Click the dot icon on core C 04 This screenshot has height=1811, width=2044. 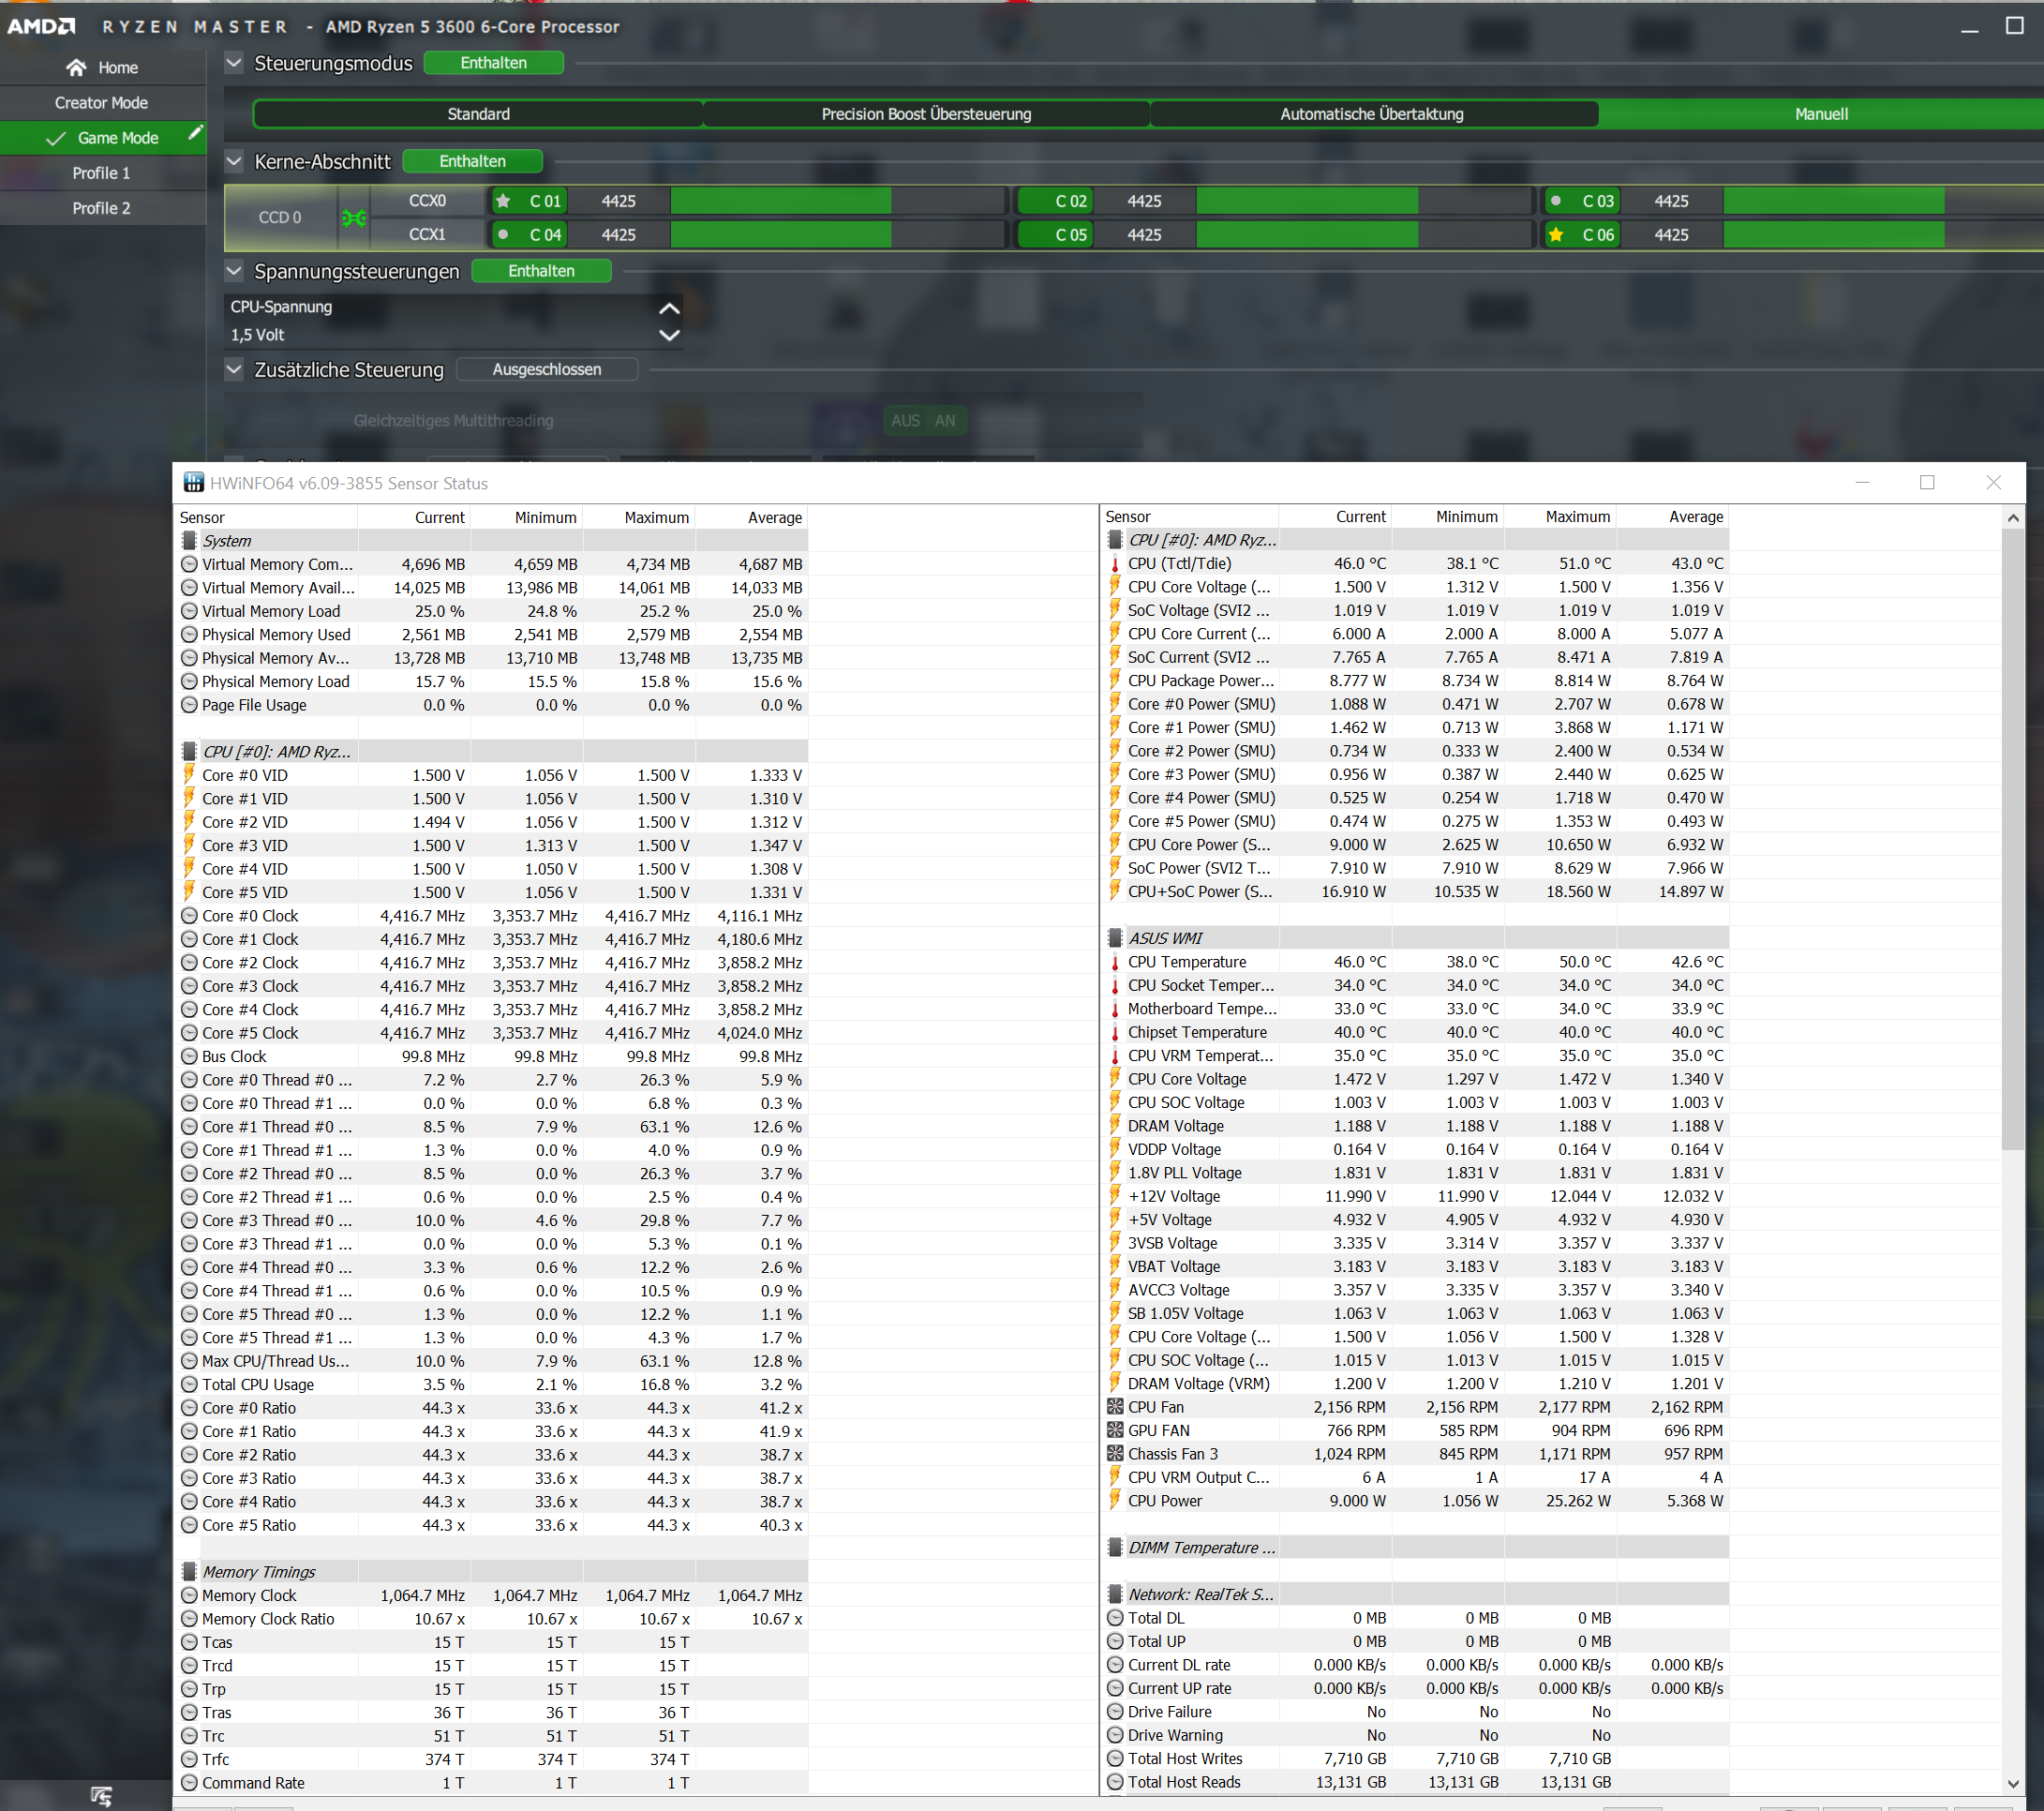click(504, 235)
